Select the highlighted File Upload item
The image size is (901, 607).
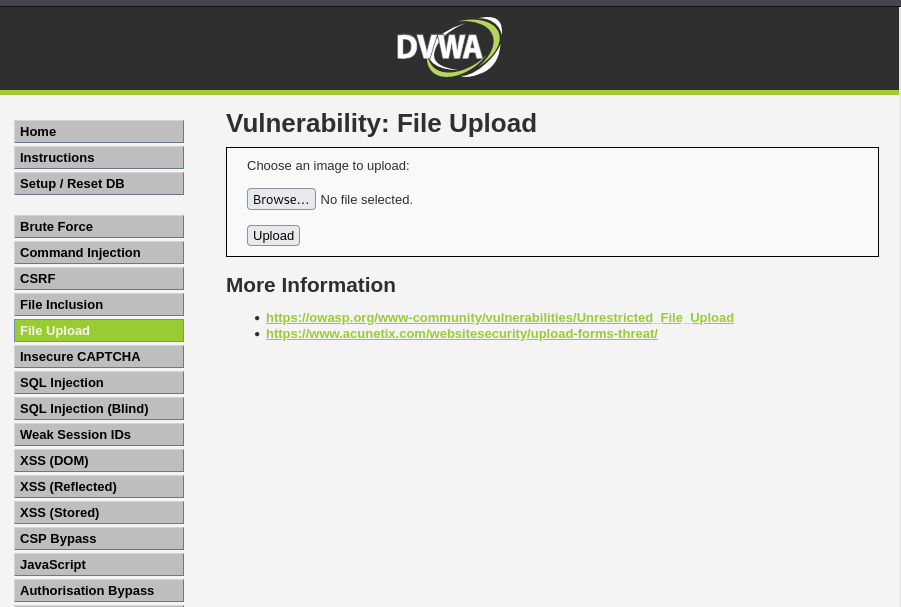(98, 331)
